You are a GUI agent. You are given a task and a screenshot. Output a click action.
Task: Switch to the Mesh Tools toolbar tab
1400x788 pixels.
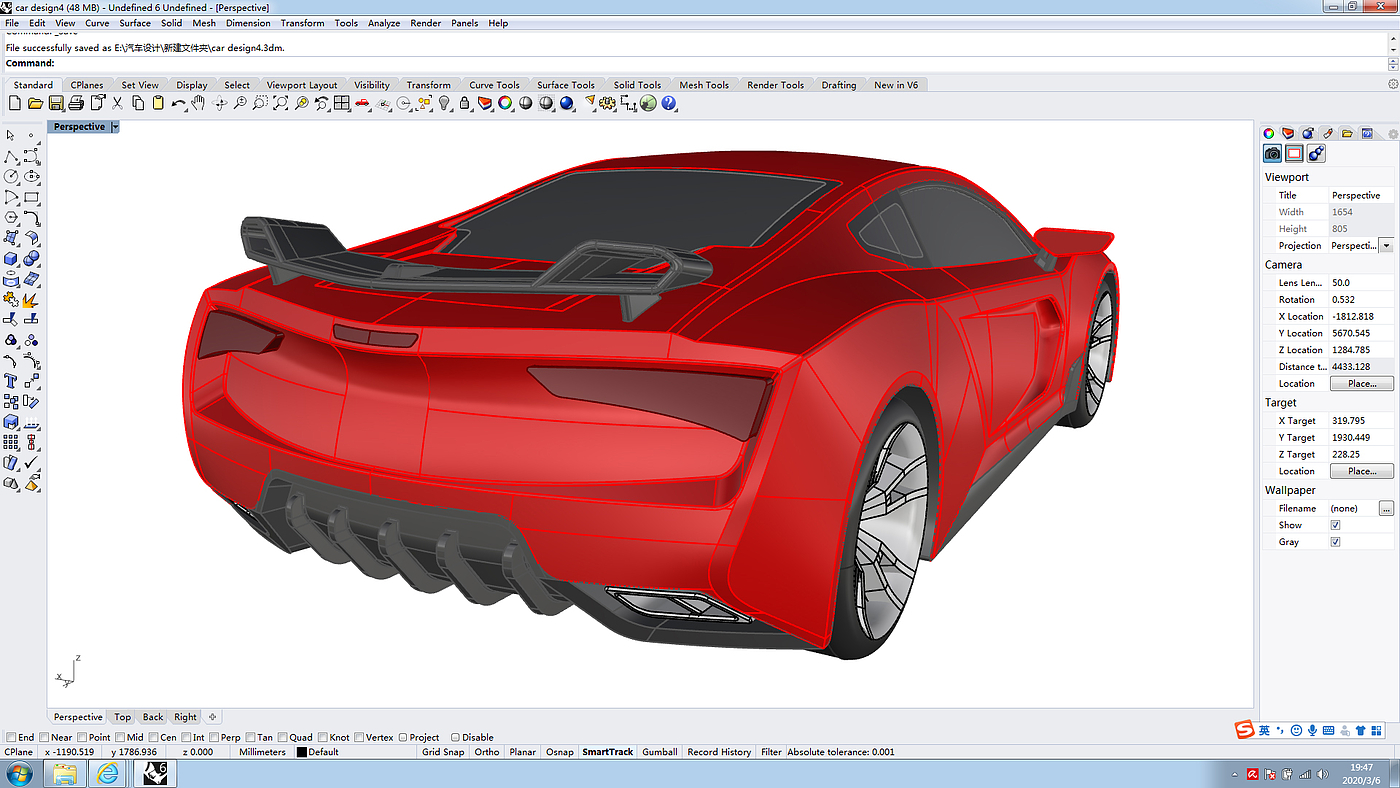coord(704,85)
